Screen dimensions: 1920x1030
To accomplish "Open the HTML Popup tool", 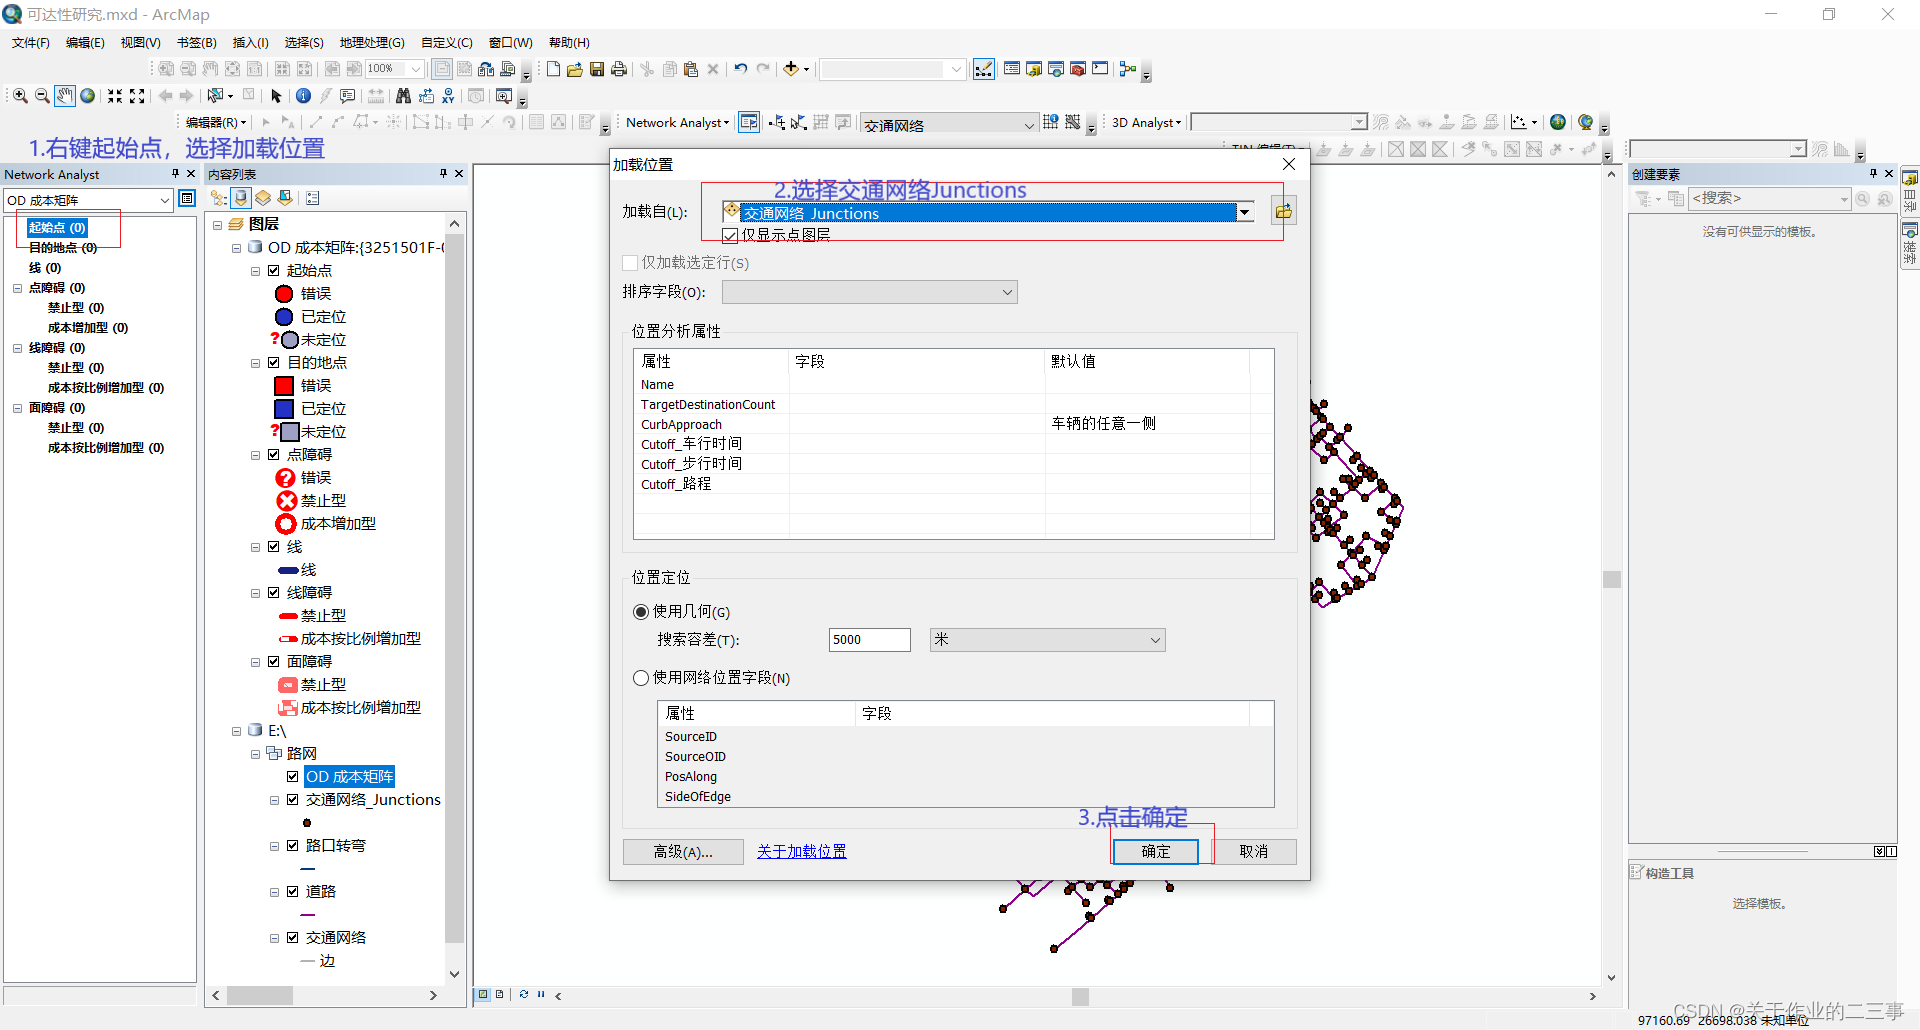I will point(347,96).
